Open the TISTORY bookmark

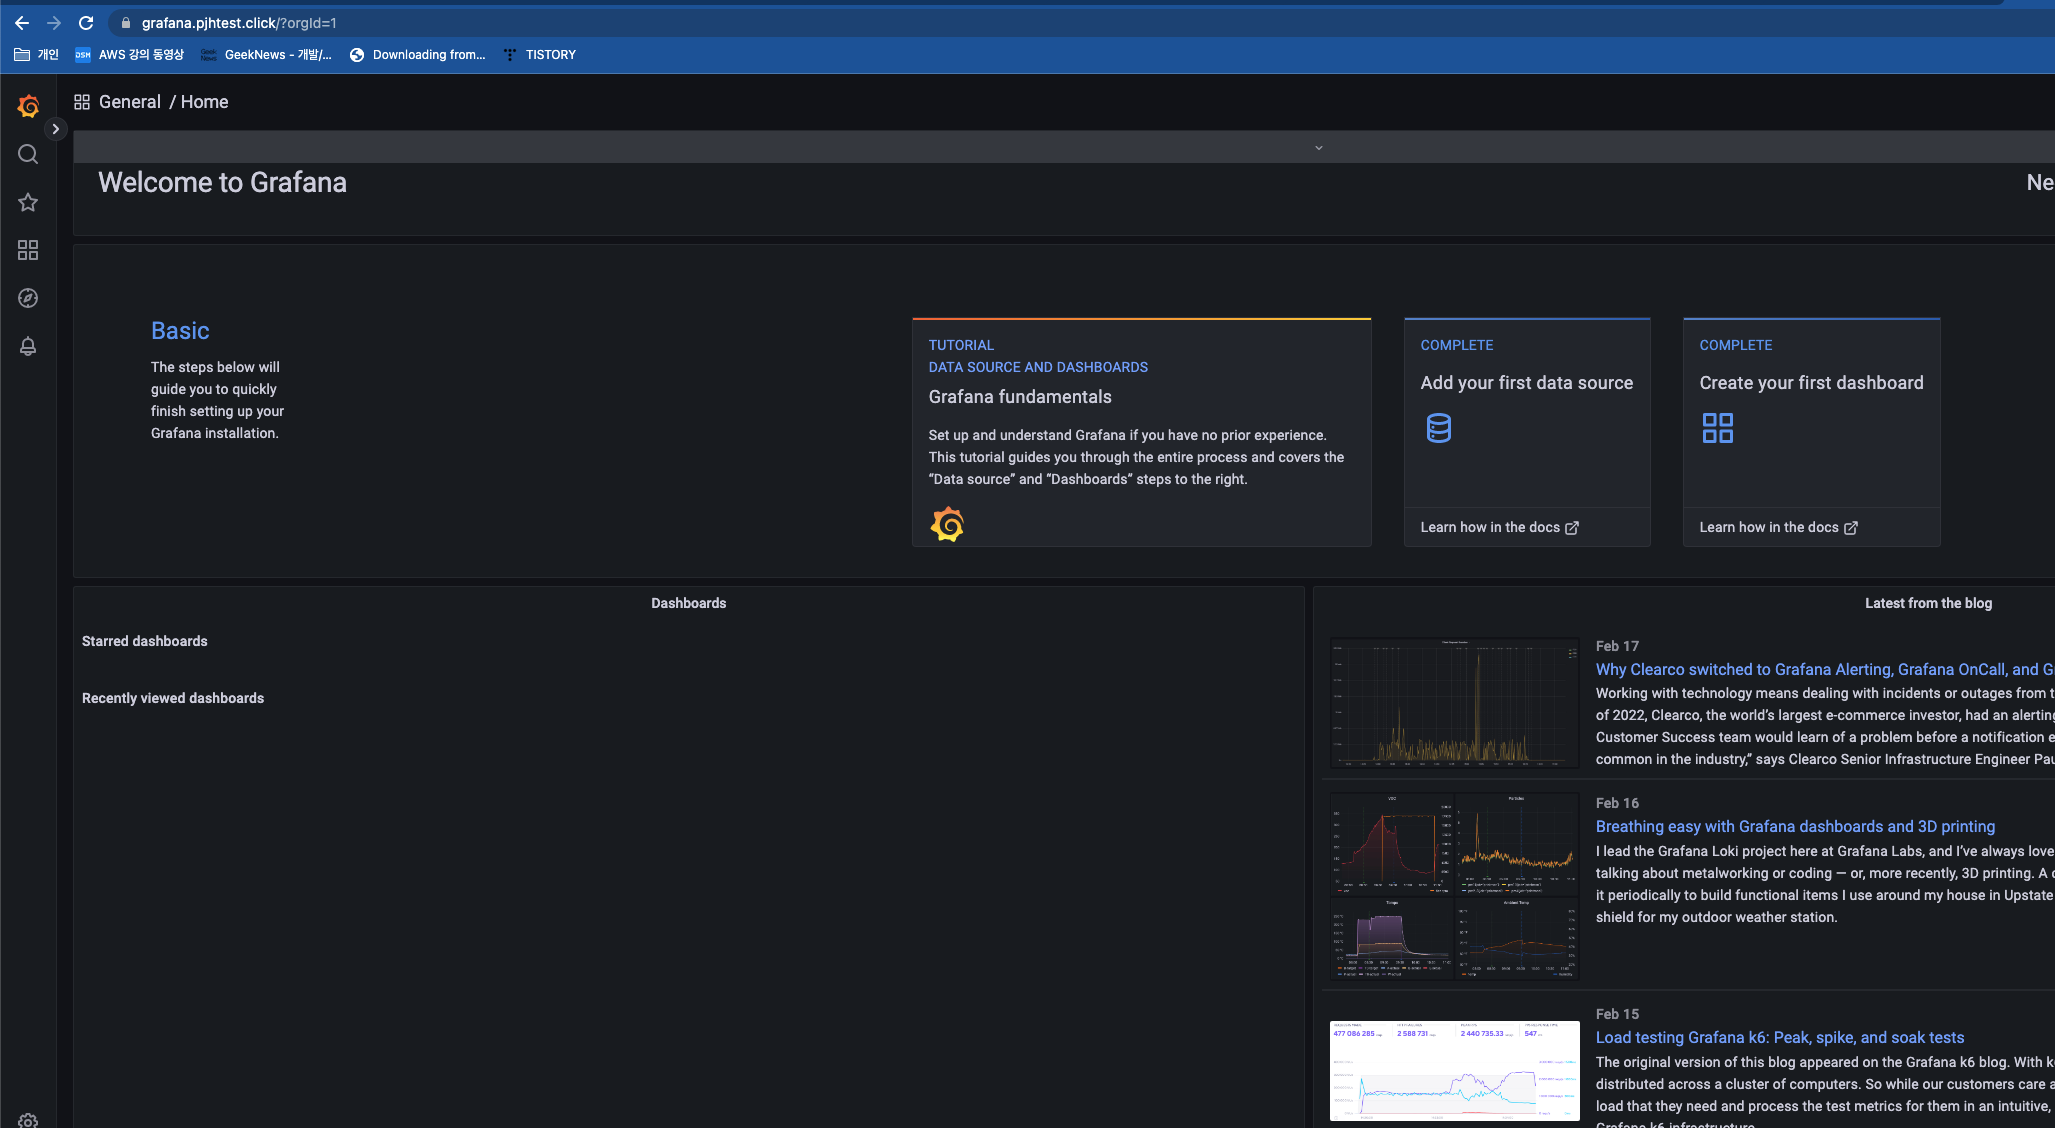point(539,55)
